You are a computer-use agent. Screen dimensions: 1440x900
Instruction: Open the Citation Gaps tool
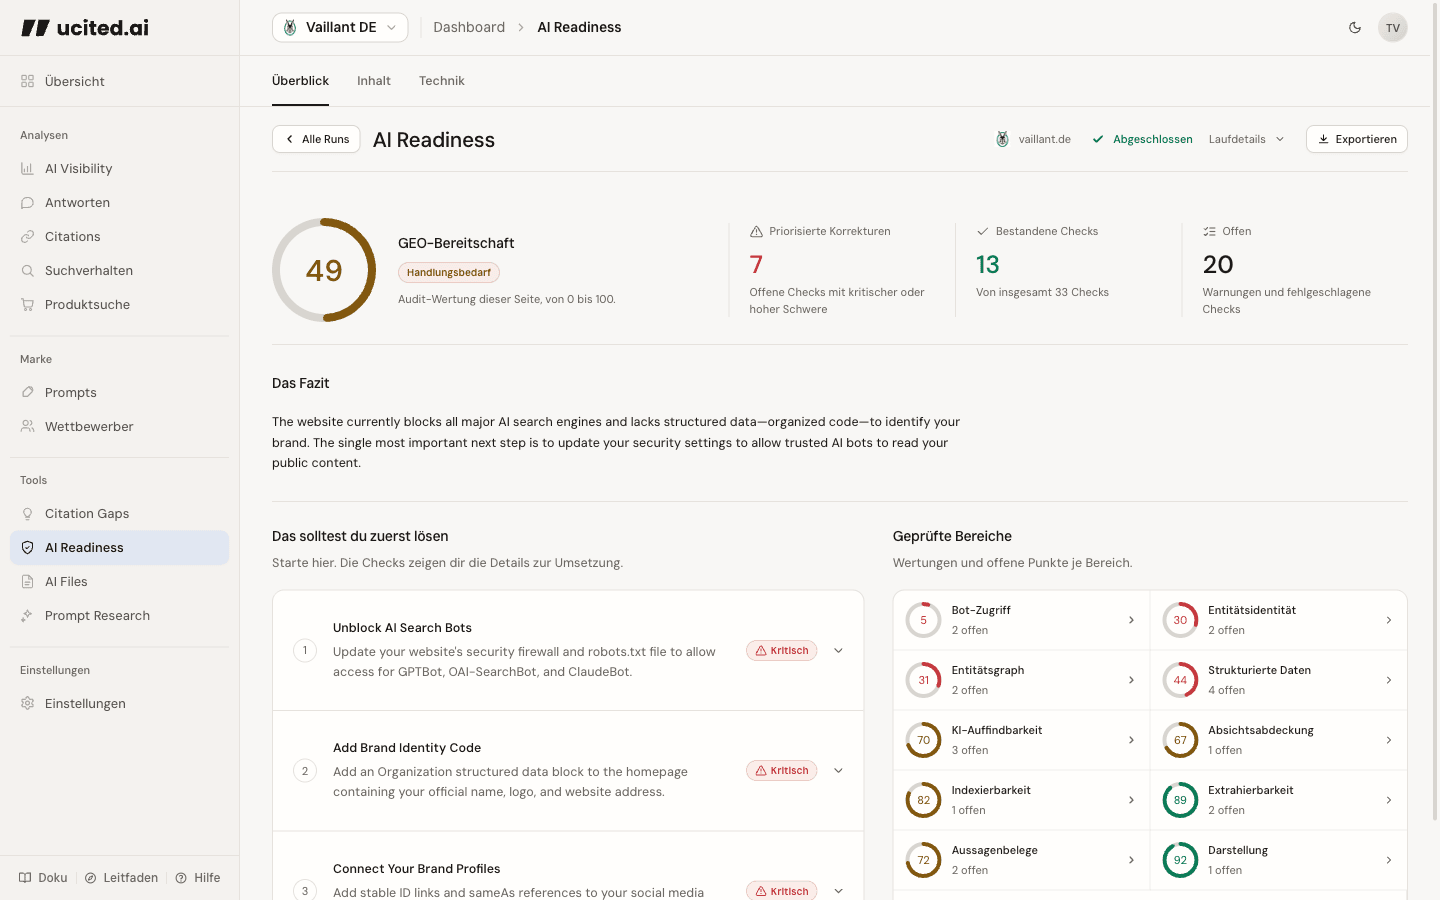tap(120, 514)
